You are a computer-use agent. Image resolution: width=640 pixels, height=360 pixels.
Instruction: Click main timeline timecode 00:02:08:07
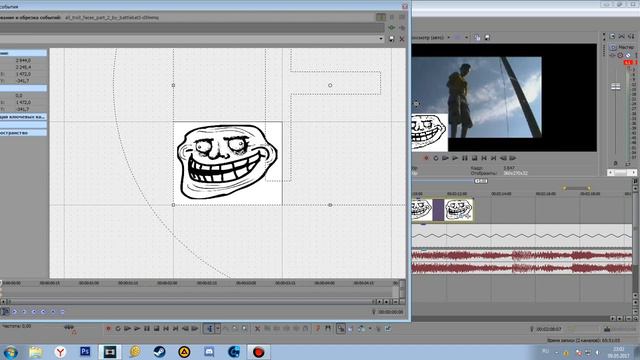click(x=549, y=329)
